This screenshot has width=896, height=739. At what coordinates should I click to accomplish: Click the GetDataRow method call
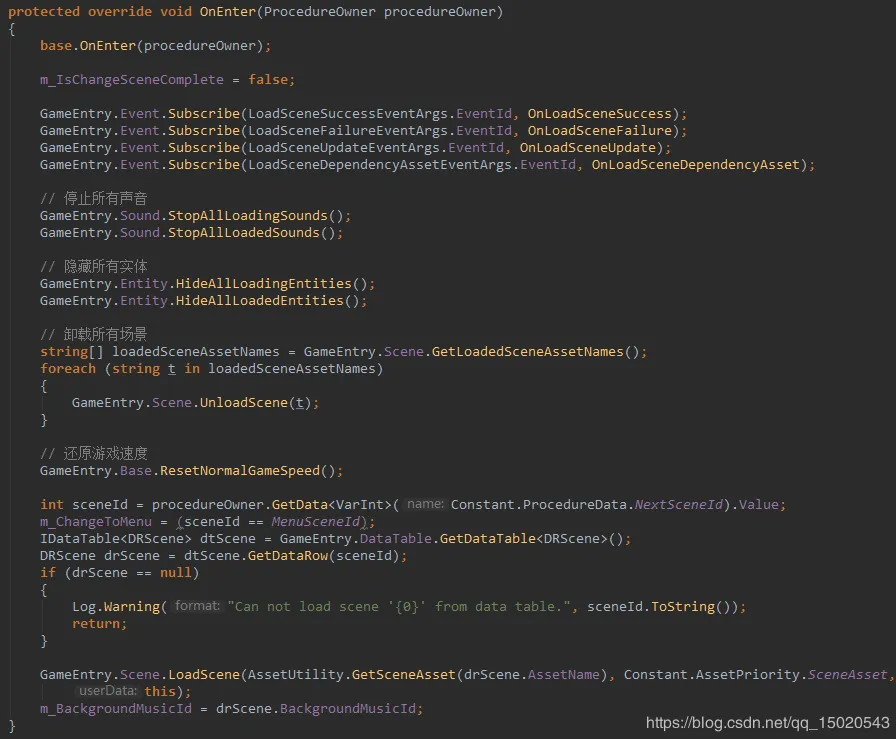287,556
